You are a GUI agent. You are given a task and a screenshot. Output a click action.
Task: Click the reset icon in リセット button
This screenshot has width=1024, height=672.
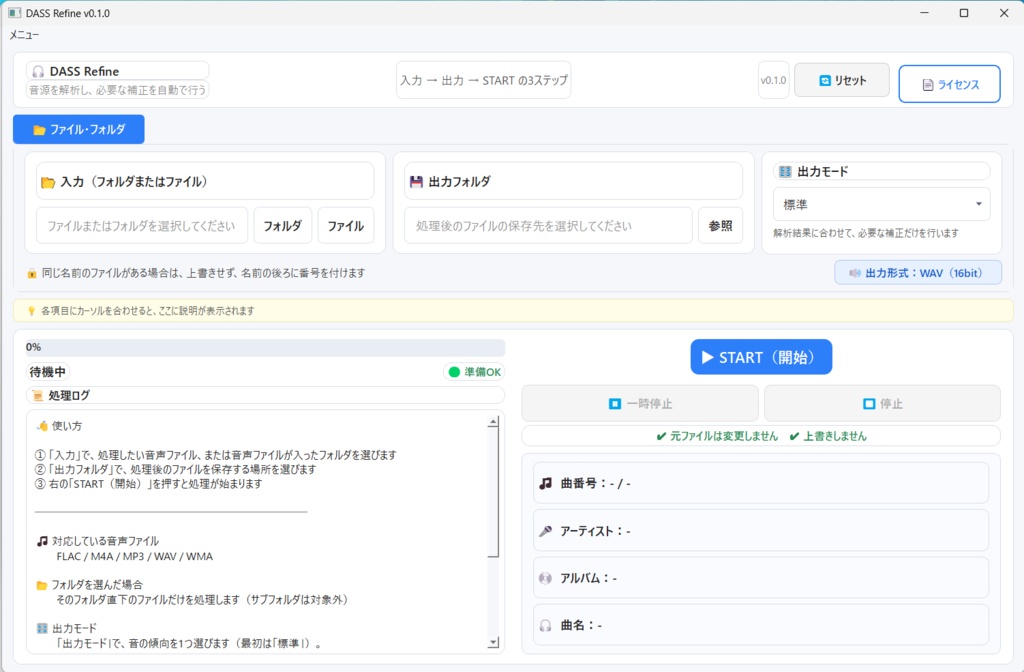click(x=825, y=80)
